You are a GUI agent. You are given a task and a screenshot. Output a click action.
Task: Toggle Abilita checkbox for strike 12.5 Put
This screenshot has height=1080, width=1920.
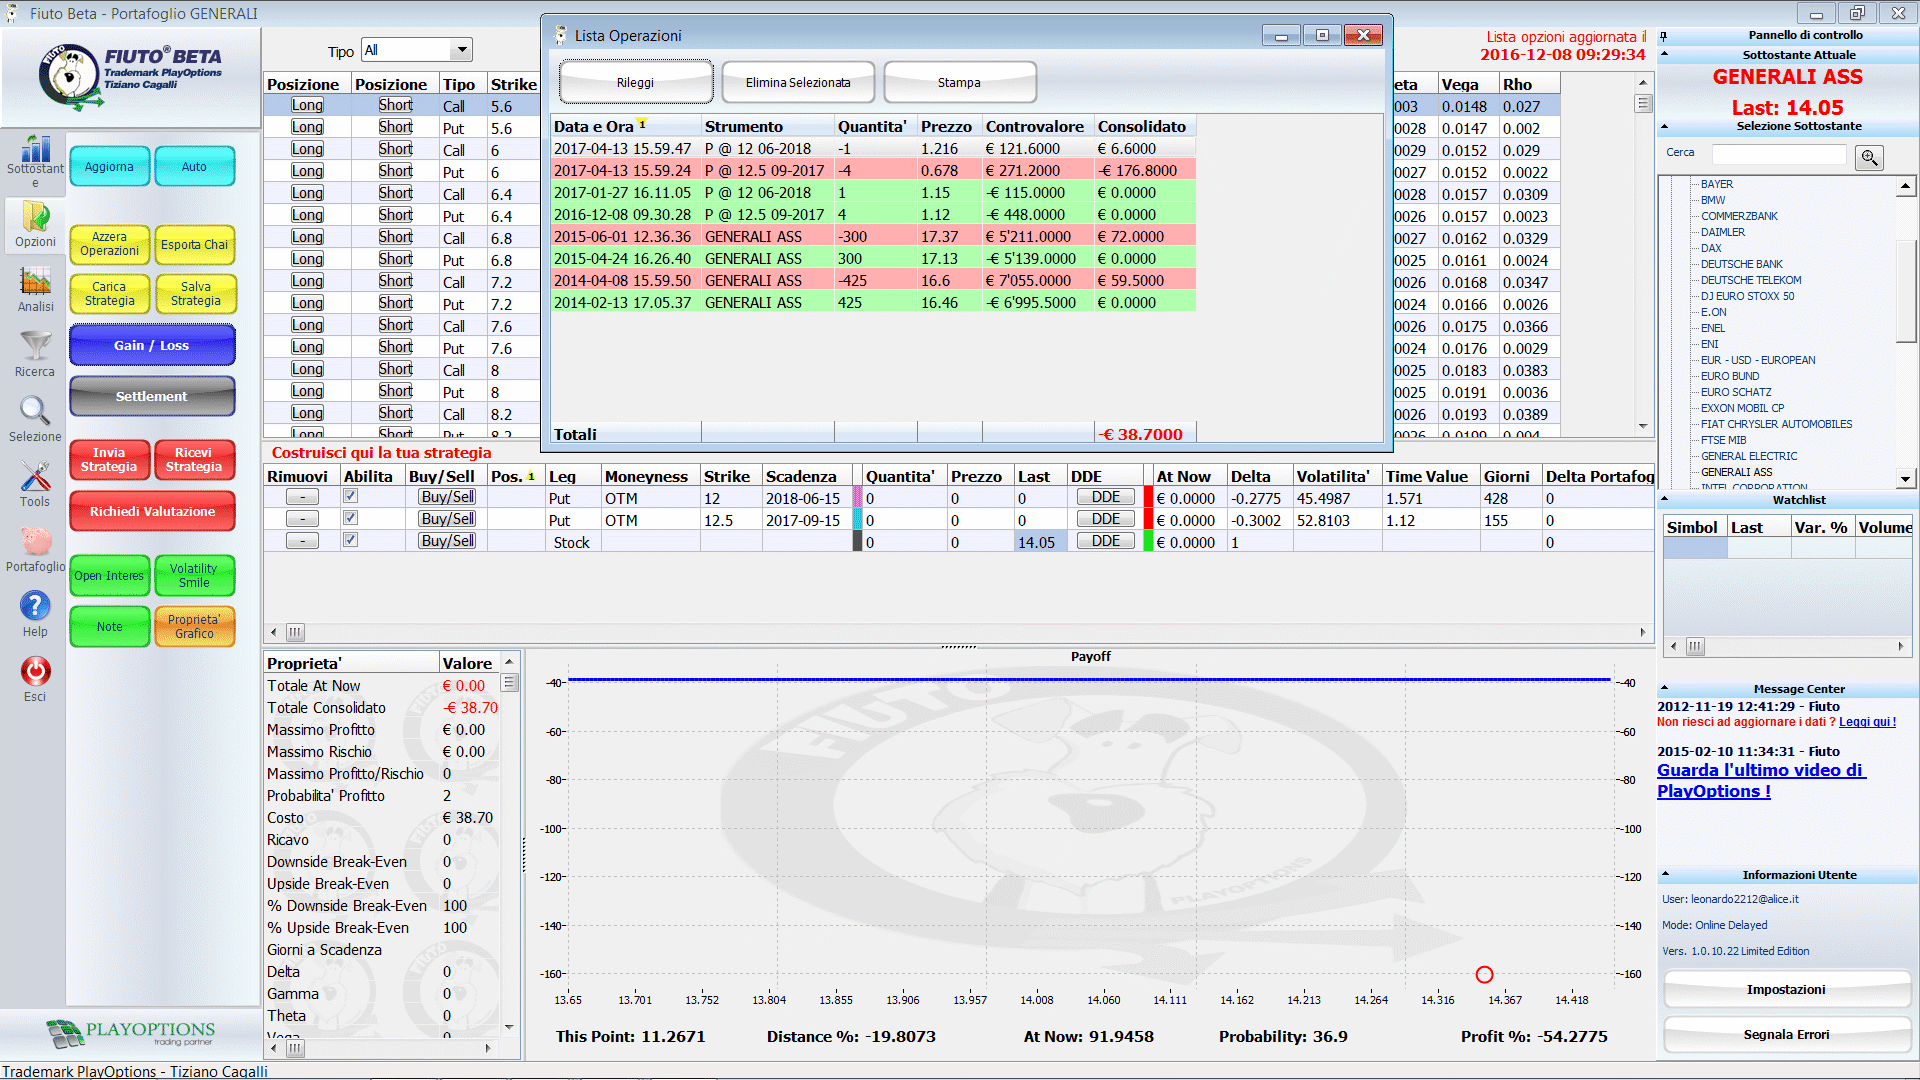click(350, 518)
